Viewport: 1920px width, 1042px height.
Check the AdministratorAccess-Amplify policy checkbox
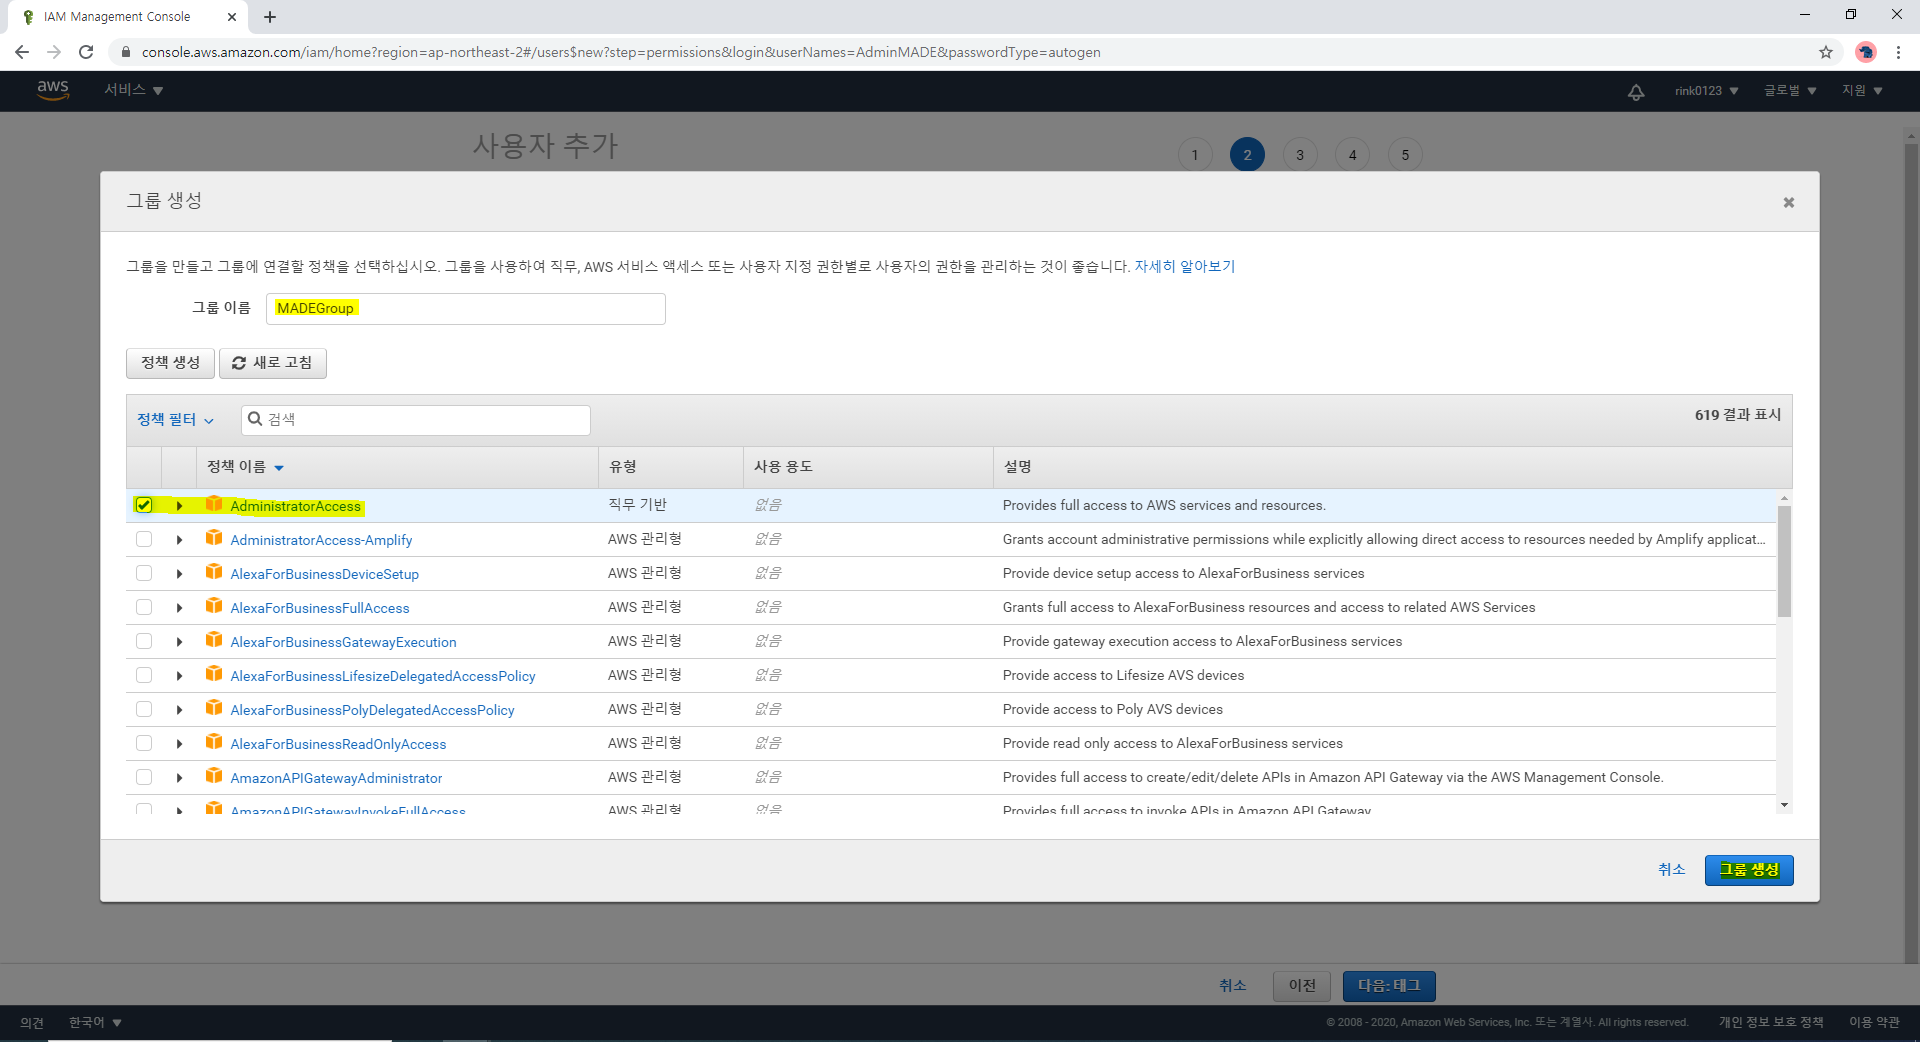click(144, 539)
